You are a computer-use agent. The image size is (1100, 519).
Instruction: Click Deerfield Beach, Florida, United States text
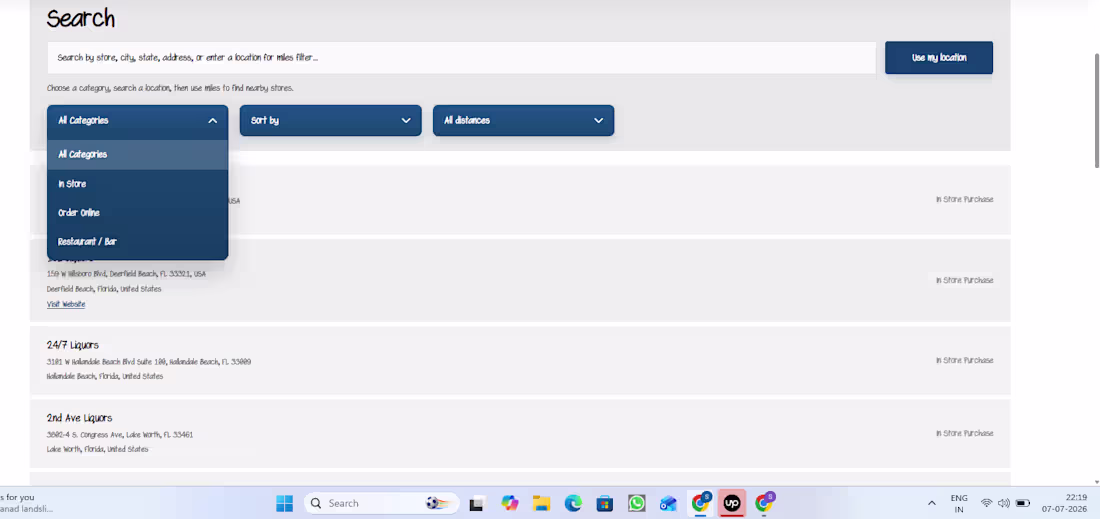[104, 289]
